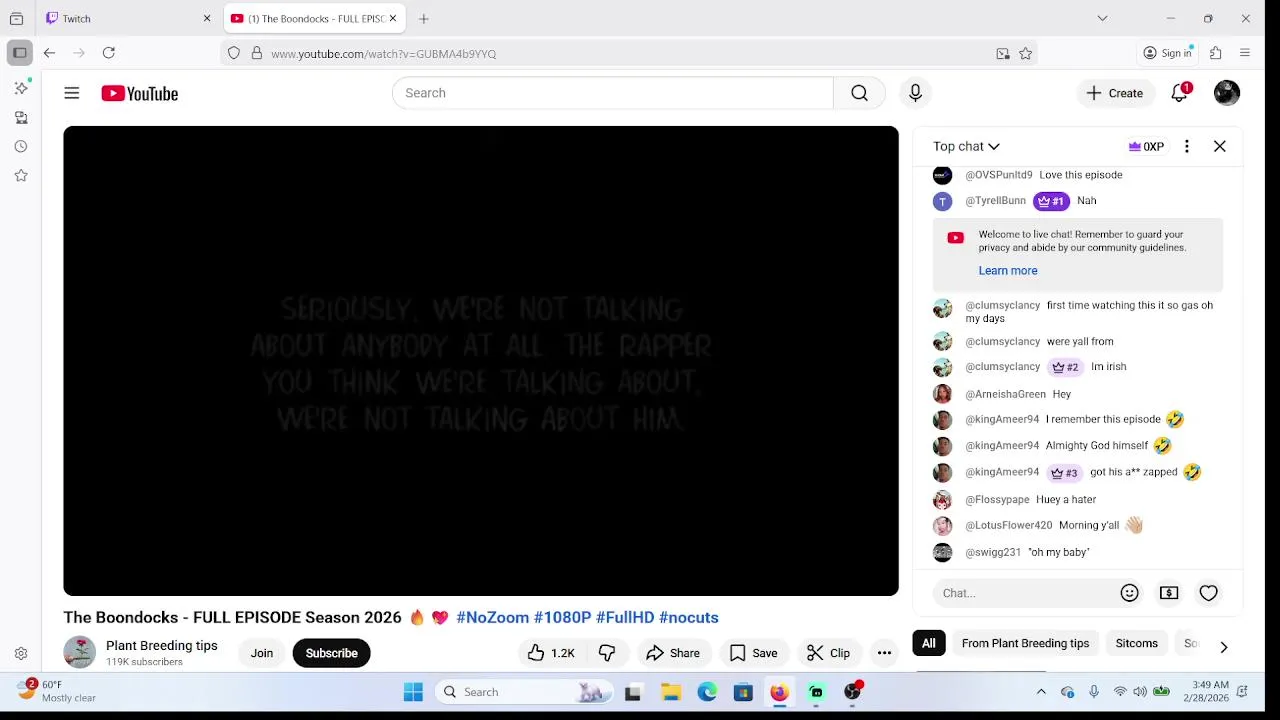The height and width of the screenshot is (720, 1280).
Task: Open the emoji picker in chat
Action: click(1129, 593)
